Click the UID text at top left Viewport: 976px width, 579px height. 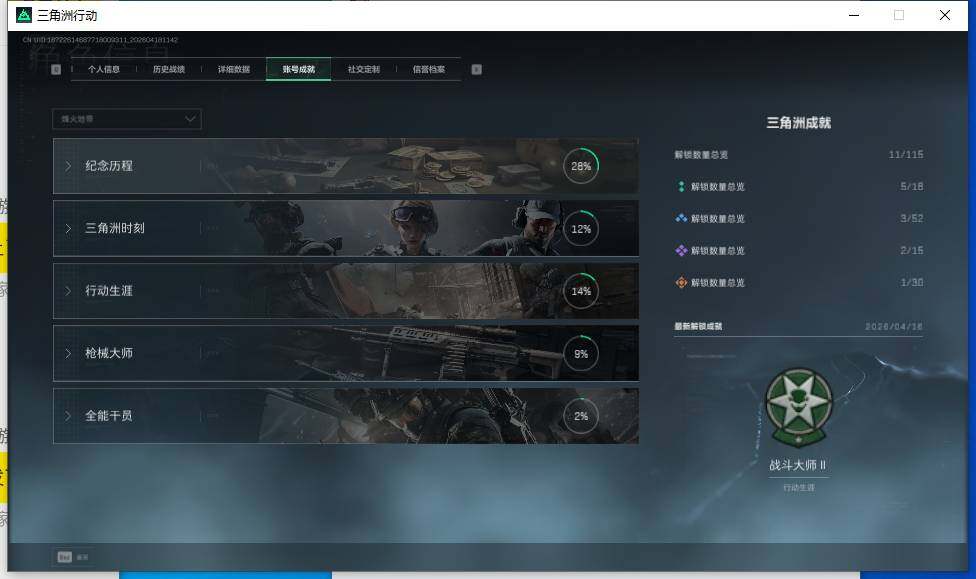pos(100,40)
